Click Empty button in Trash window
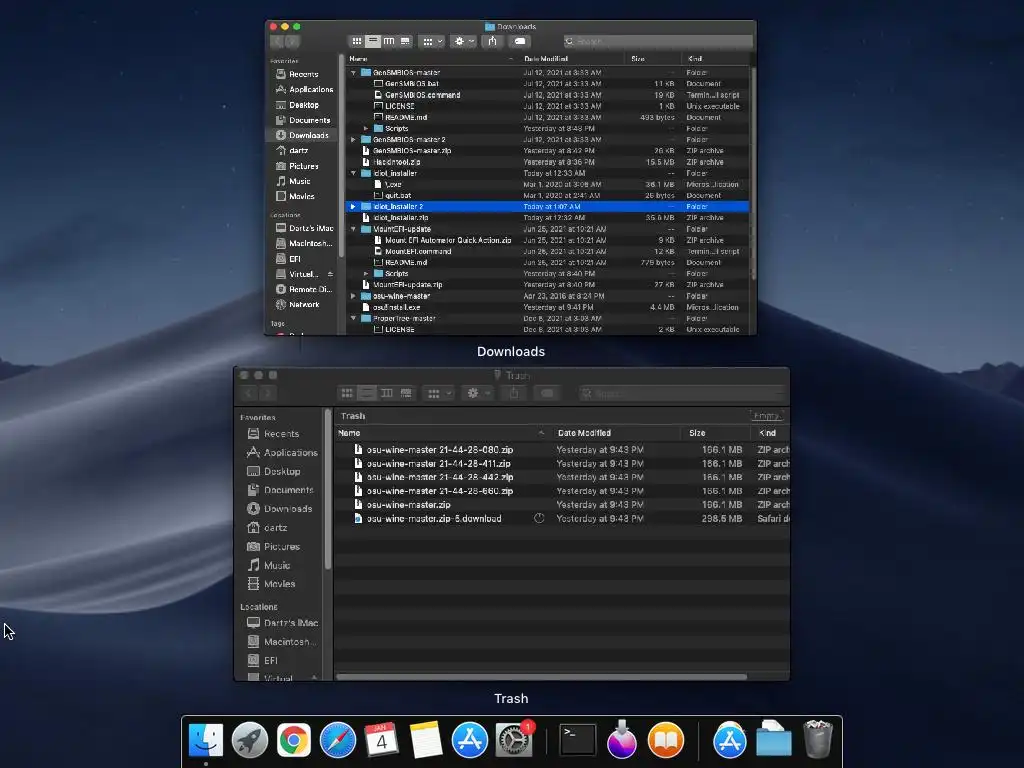The width and height of the screenshot is (1024, 768). tap(766, 416)
